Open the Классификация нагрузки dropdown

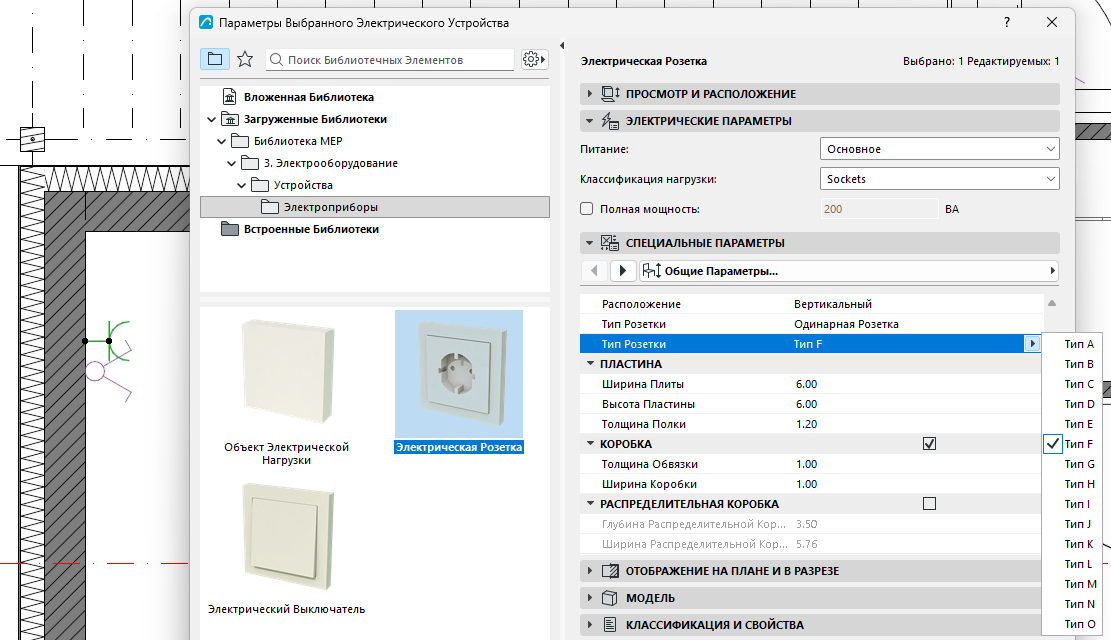pos(940,179)
